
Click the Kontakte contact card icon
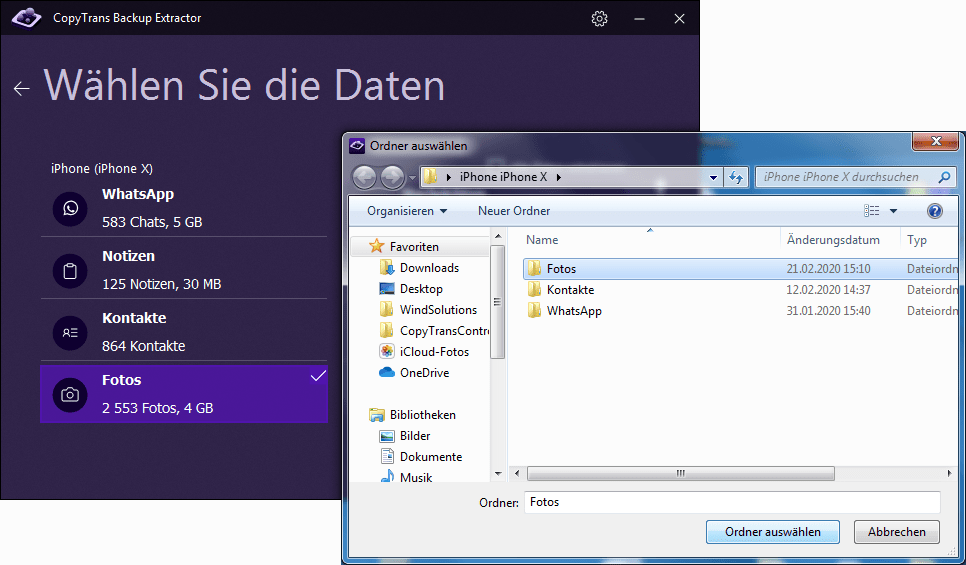(70, 333)
